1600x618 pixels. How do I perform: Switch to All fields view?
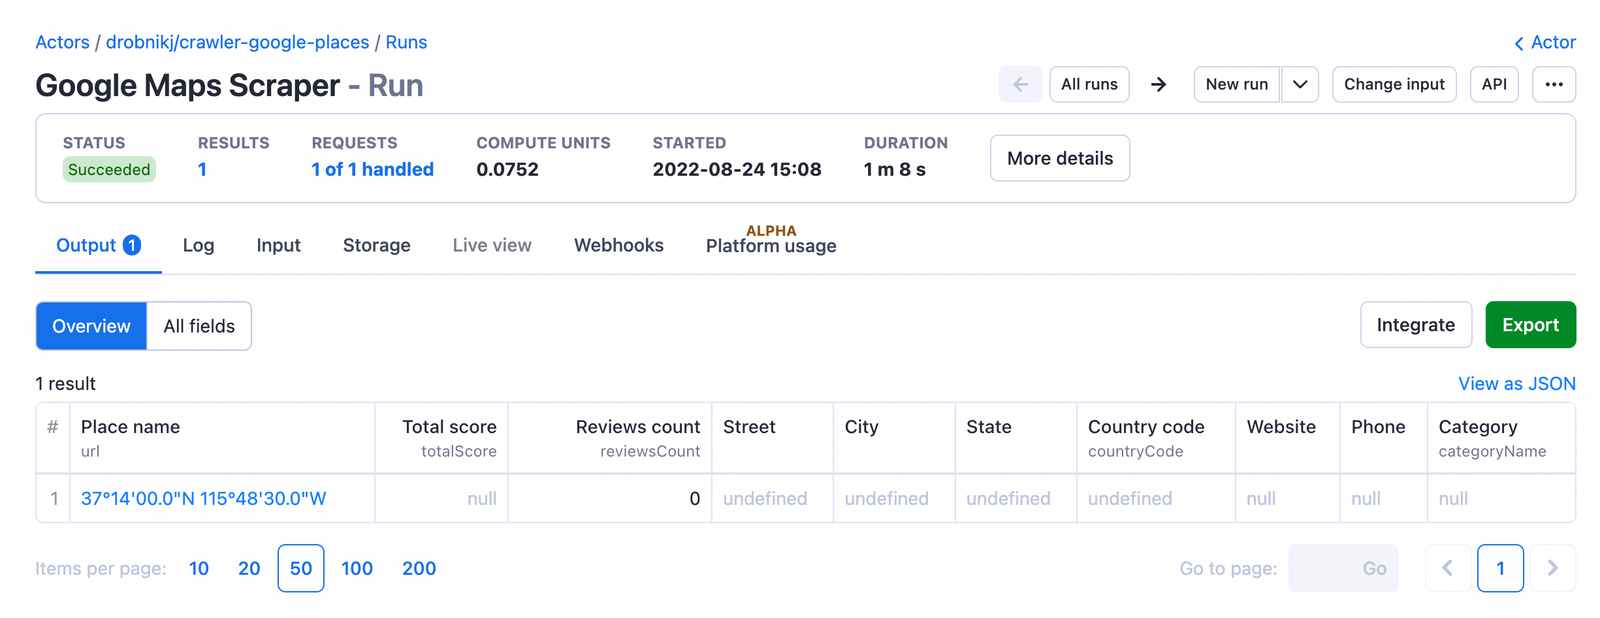click(199, 326)
